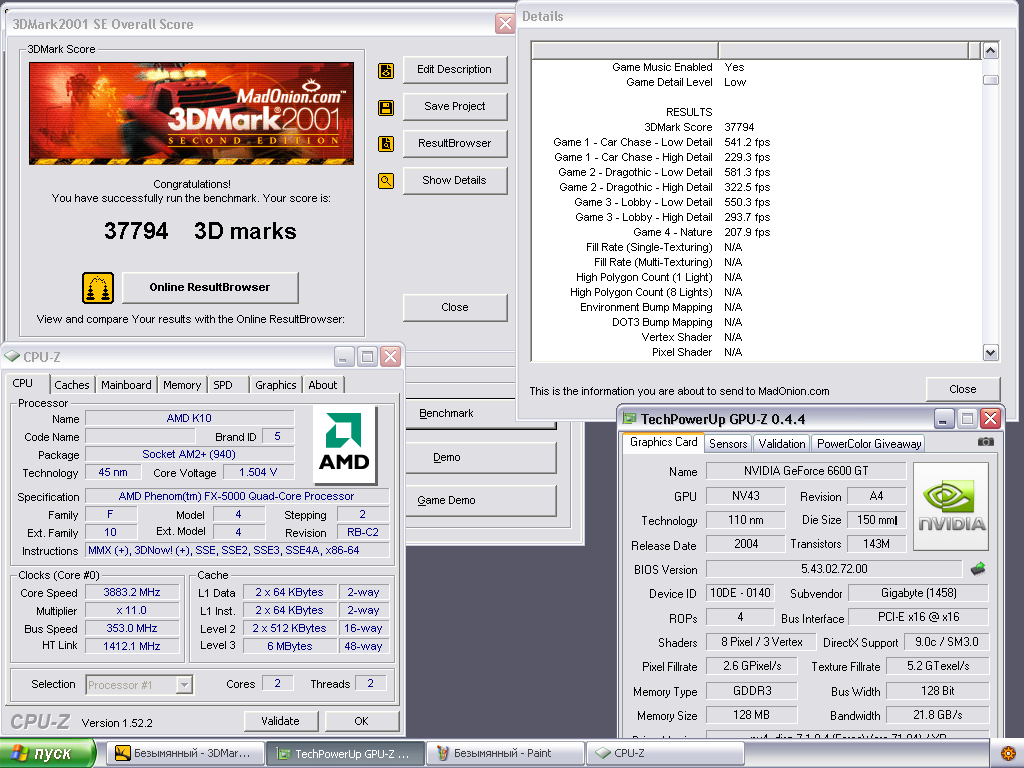The image size is (1024, 768).
Task: Click the Benchmark button in 3DMark
Action: tap(480, 413)
